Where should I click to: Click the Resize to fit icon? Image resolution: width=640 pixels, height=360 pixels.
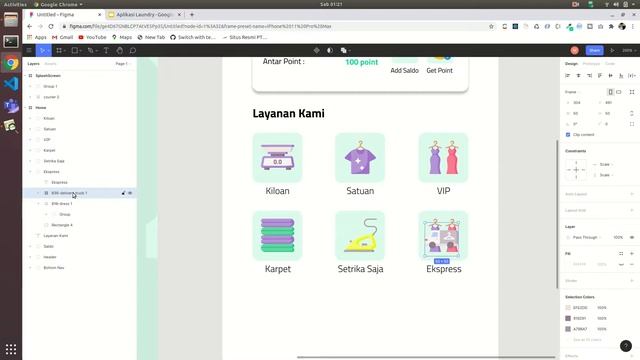coord(632,92)
